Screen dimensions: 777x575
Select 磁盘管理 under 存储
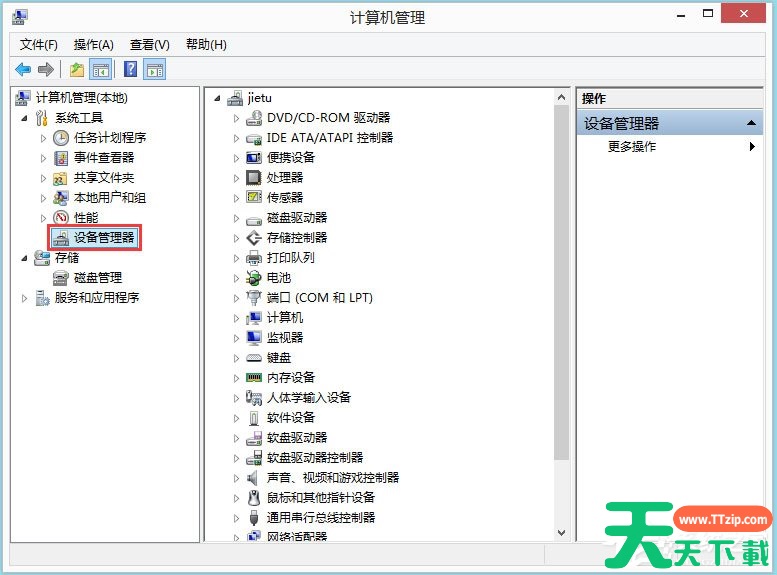[97, 277]
